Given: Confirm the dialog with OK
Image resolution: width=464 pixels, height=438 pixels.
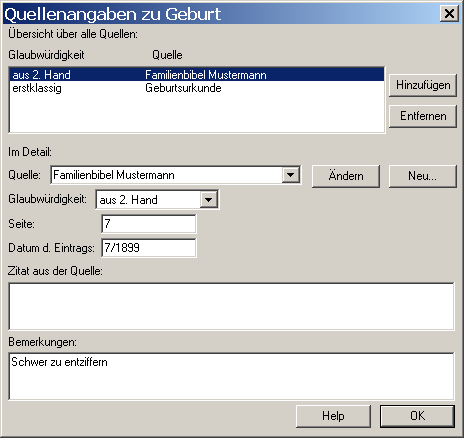Looking at the screenshot, I should (417, 416).
